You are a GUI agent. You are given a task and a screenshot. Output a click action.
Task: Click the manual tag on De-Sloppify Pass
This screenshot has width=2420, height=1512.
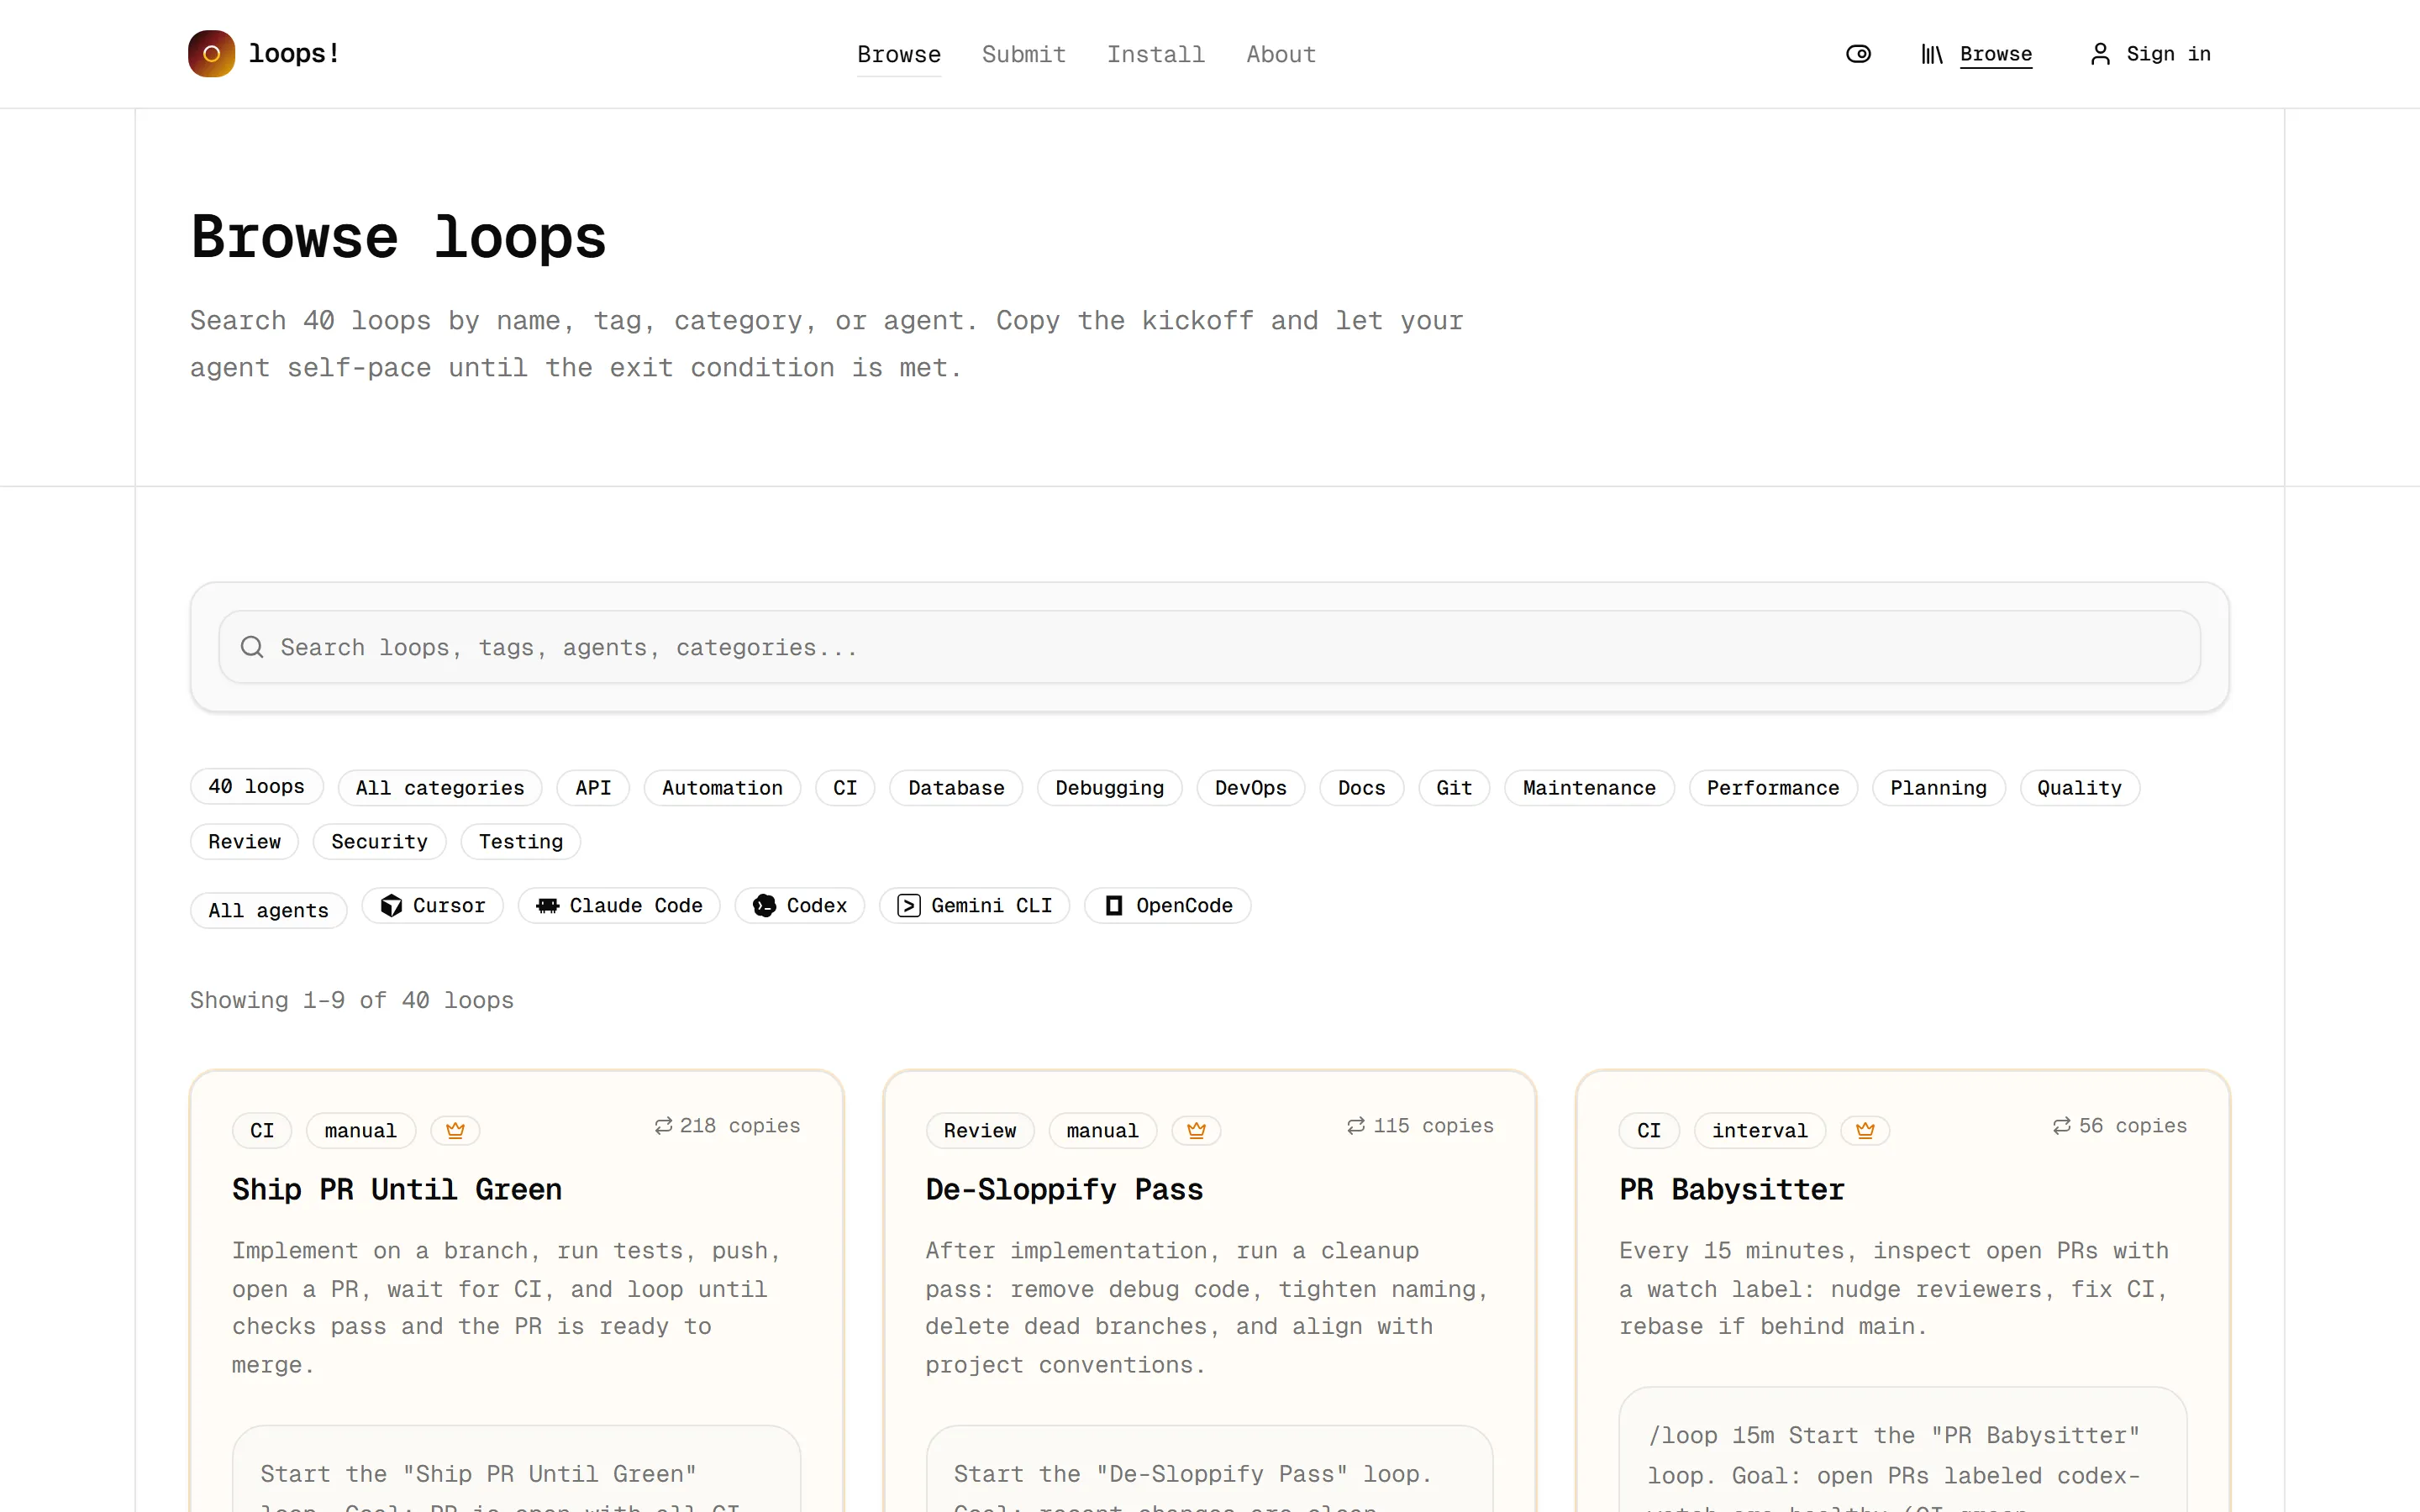pos(1102,1131)
